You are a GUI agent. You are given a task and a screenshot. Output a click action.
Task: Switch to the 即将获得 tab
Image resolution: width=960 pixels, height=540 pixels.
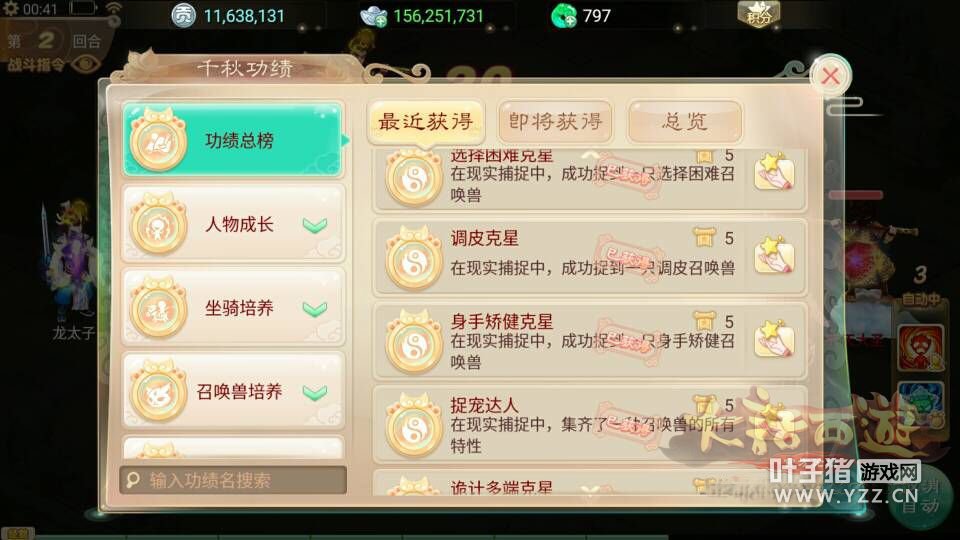coord(555,121)
